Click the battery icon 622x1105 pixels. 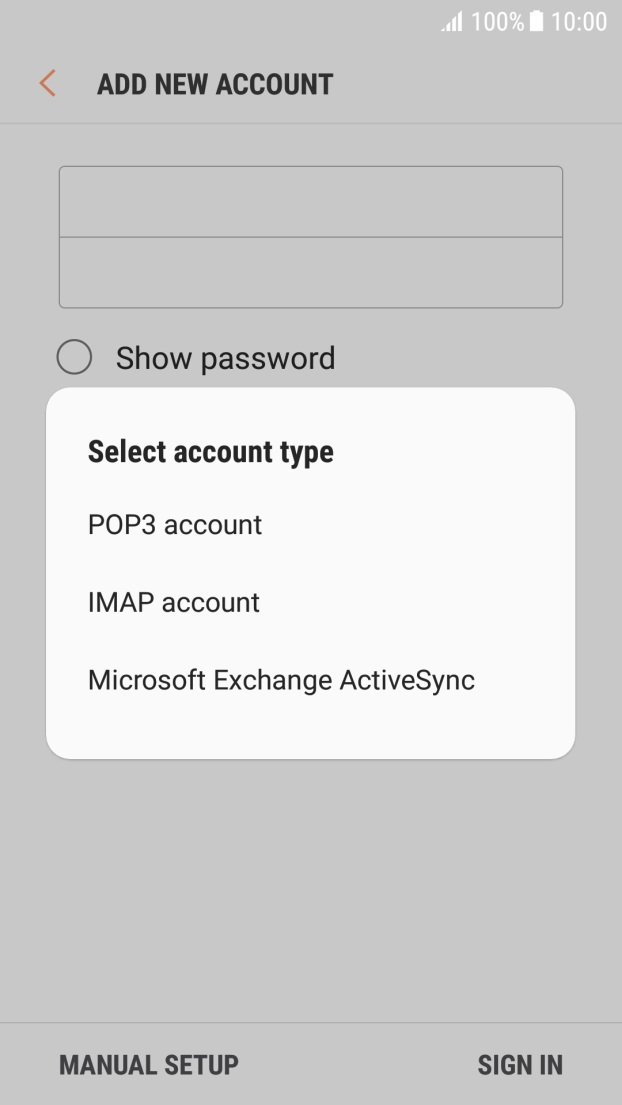(x=536, y=21)
